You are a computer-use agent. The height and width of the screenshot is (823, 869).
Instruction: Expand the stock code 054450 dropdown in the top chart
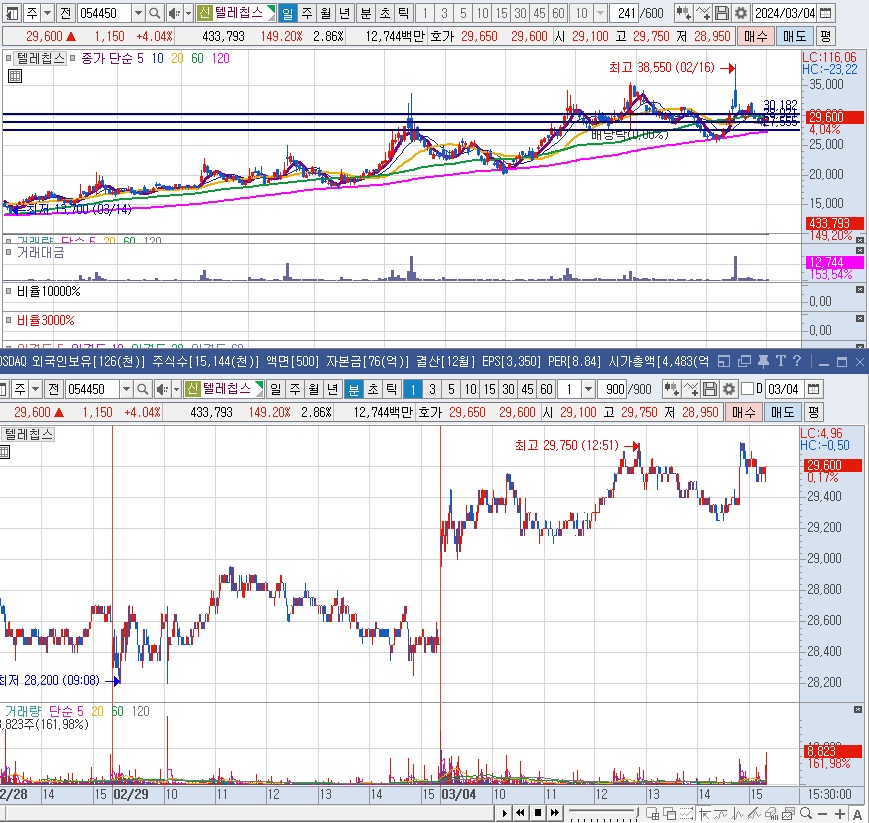(139, 13)
